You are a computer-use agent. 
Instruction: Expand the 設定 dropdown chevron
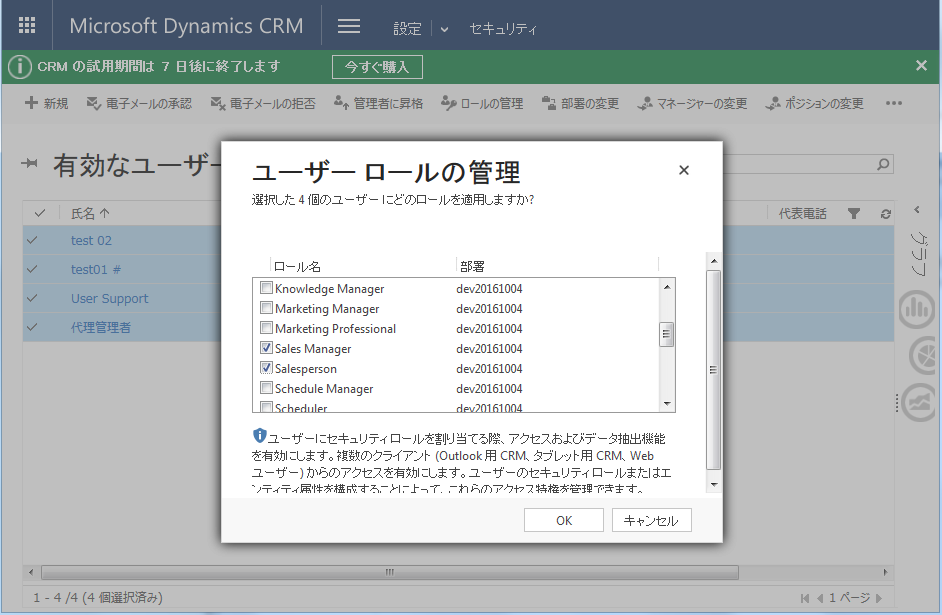444,29
